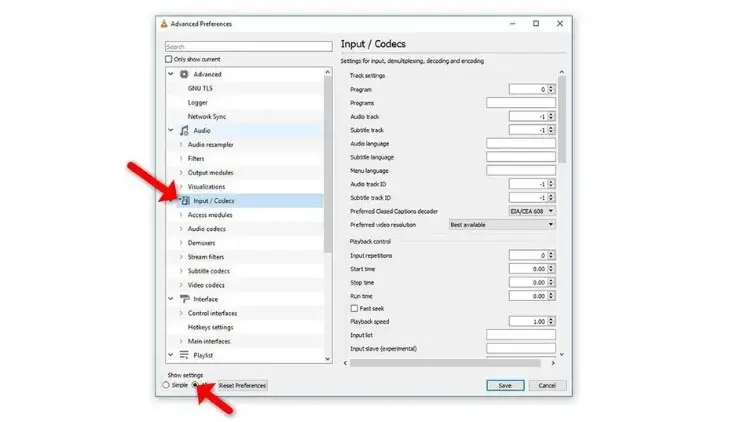This screenshot has height=422, width=750.
Task: Click the Cancel button
Action: pos(547,385)
